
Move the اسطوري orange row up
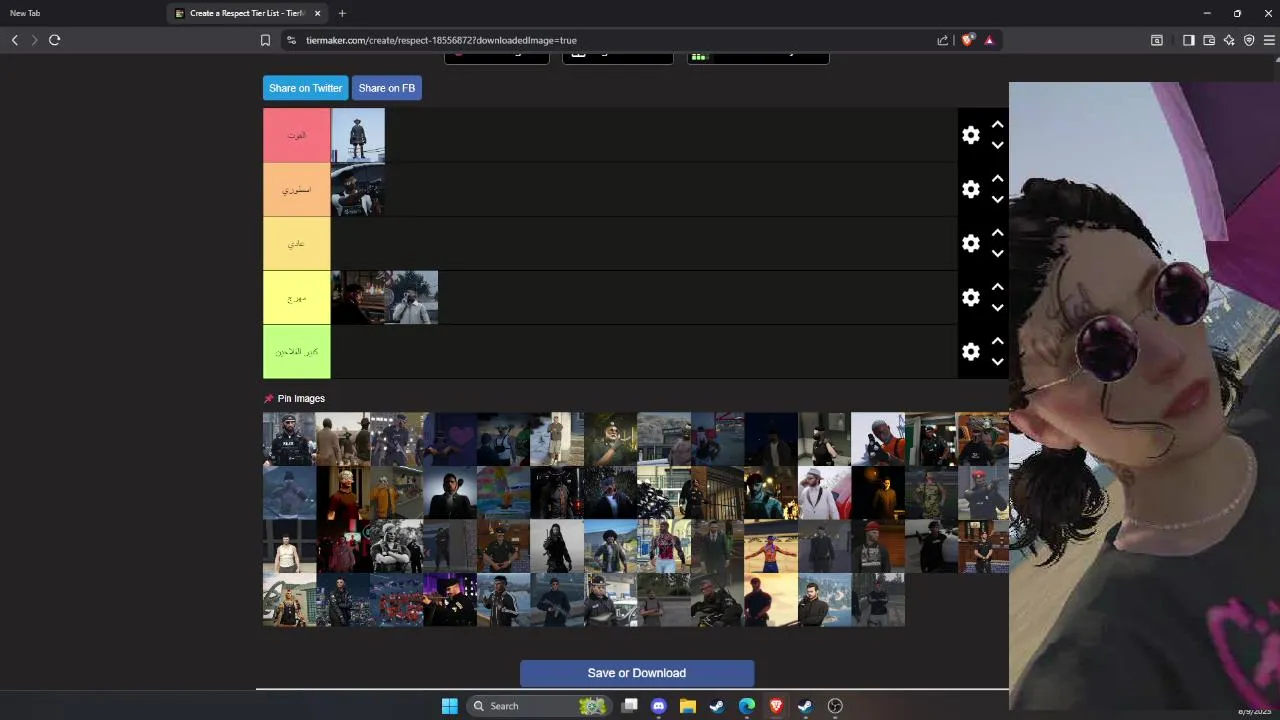[x=997, y=178]
